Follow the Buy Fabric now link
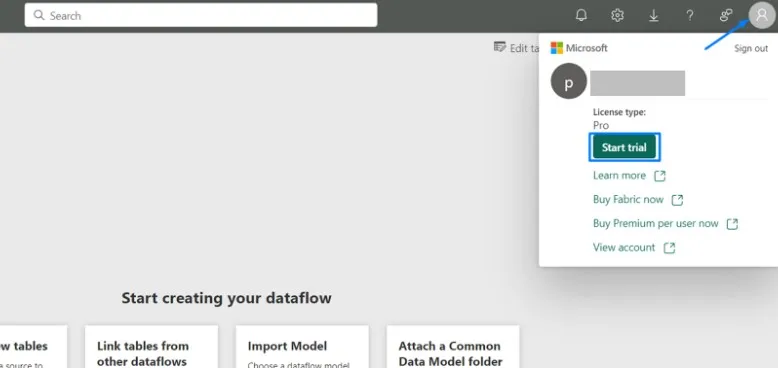The image size is (778, 368). tap(628, 199)
